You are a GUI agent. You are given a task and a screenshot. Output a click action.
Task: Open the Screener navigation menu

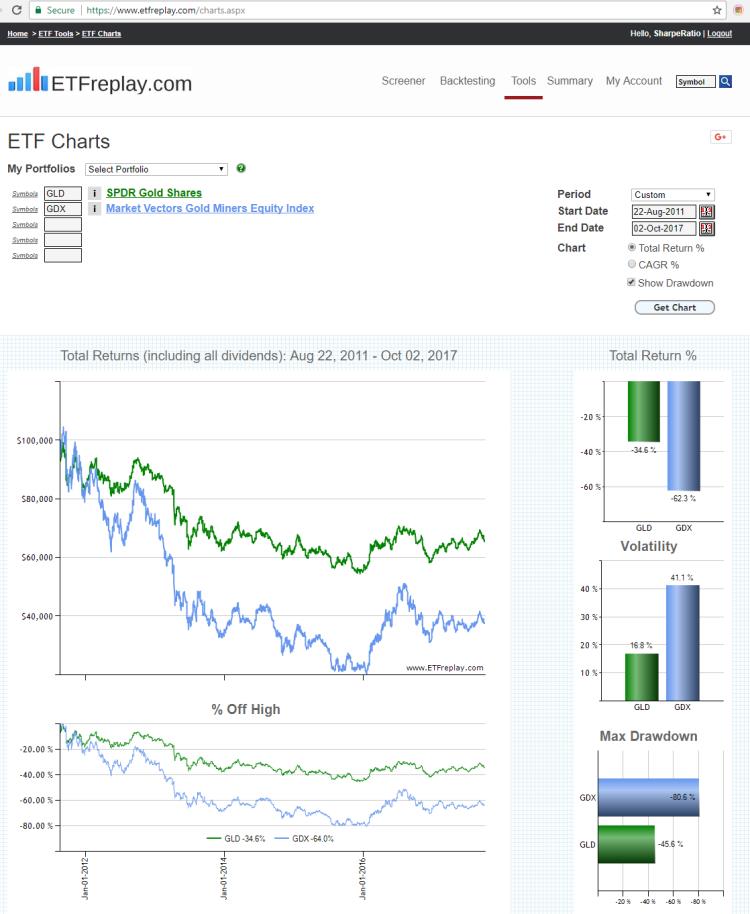[x=403, y=81]
